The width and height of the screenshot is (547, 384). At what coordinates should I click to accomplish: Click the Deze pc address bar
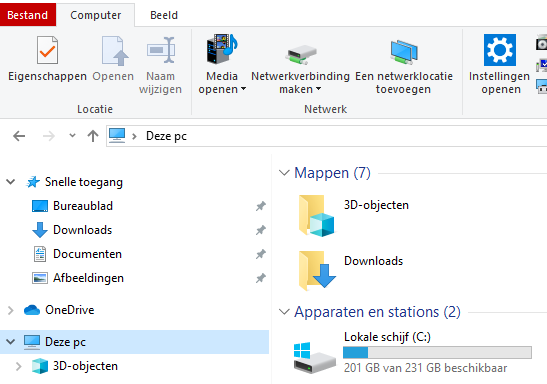(x=327, y=136)
